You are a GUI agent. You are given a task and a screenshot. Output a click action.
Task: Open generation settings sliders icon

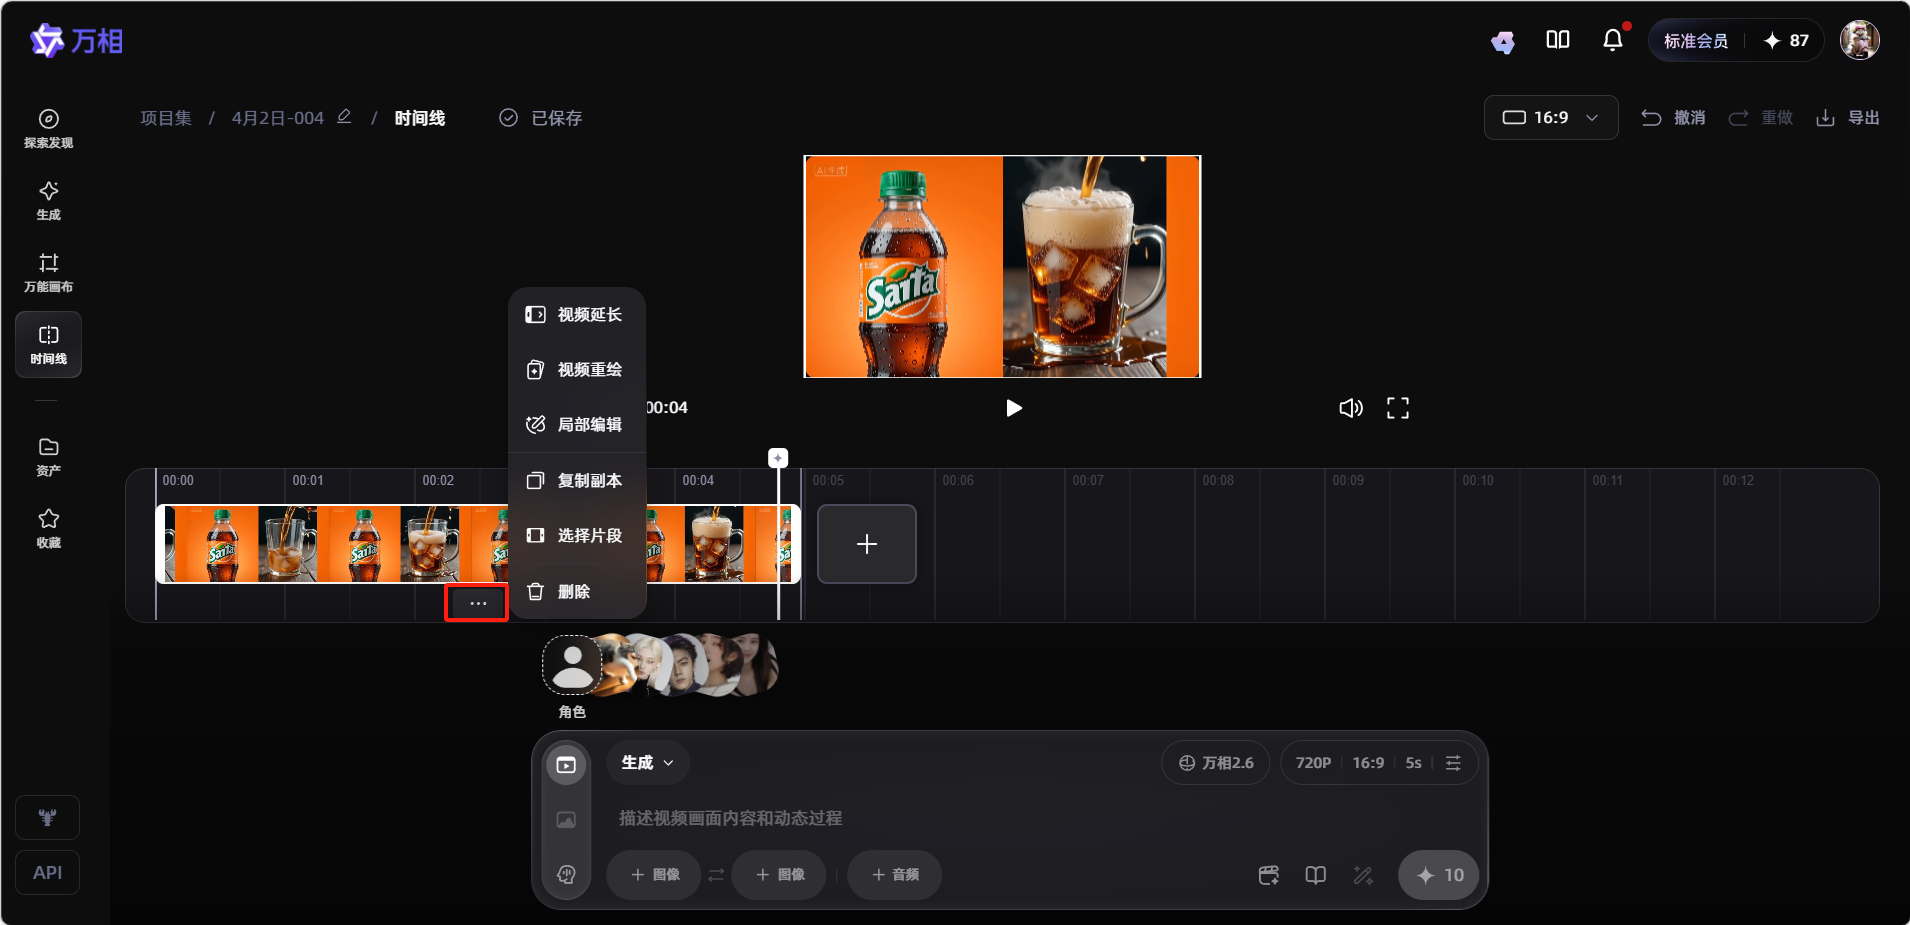(1453, 763)
